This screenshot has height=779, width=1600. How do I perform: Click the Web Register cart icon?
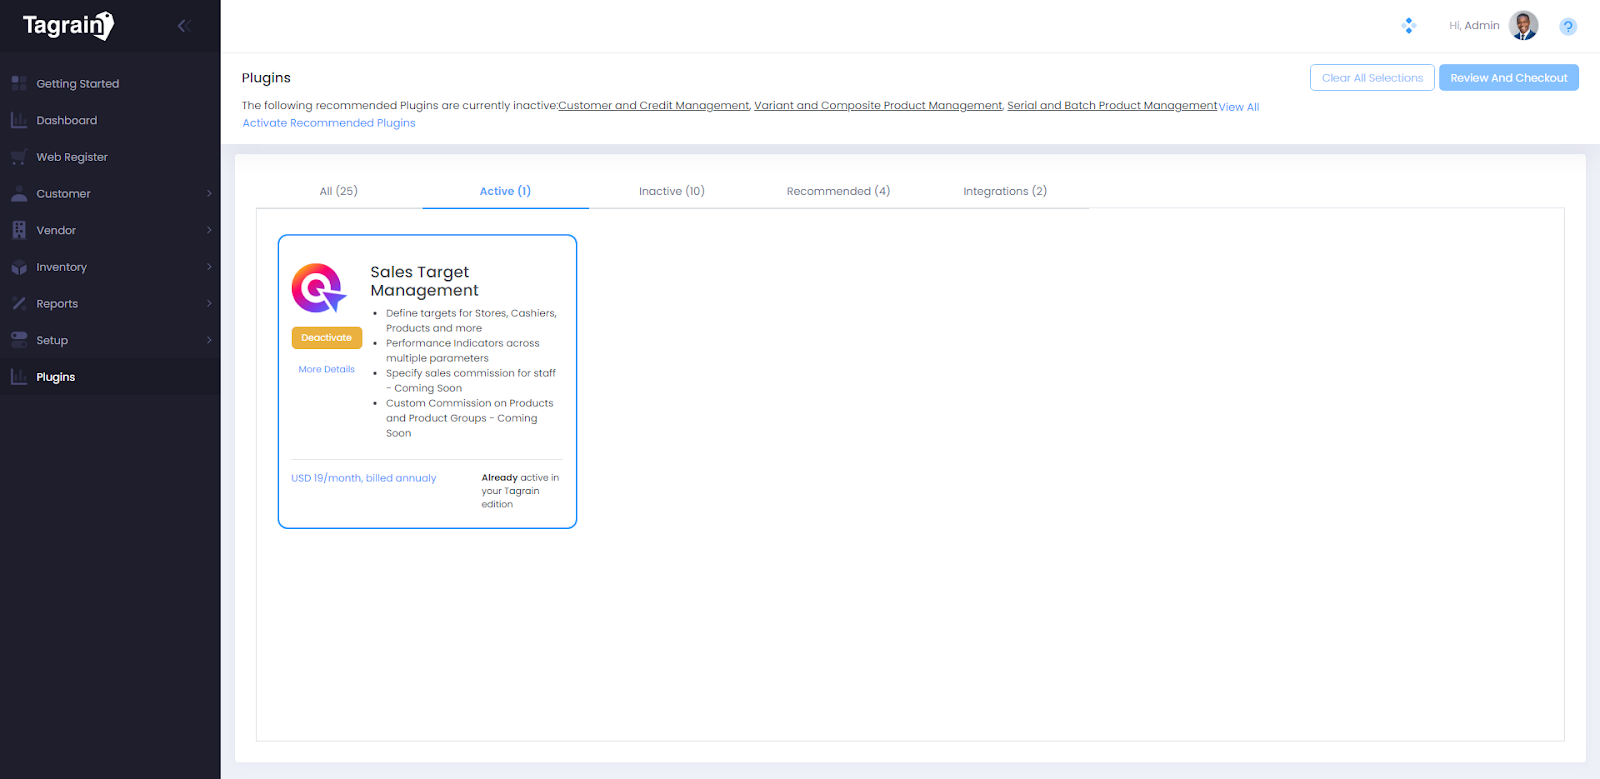19,157
